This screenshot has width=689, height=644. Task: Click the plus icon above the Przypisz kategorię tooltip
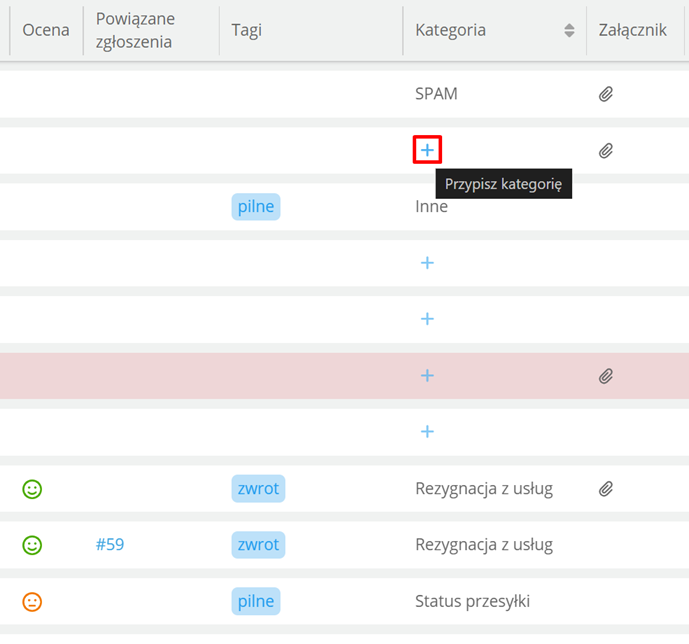click(x=427, y=150)
